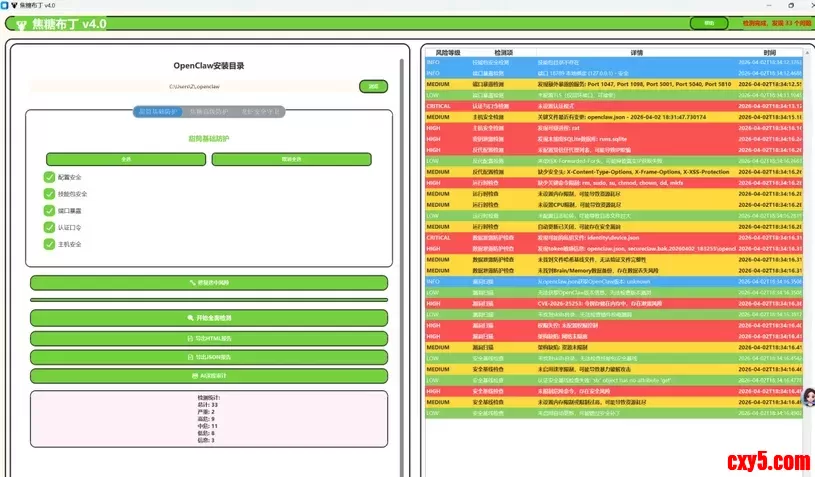The image size is (815, 477).
Task: Open the third gray tab on the right
Action: tap(260, 112)
